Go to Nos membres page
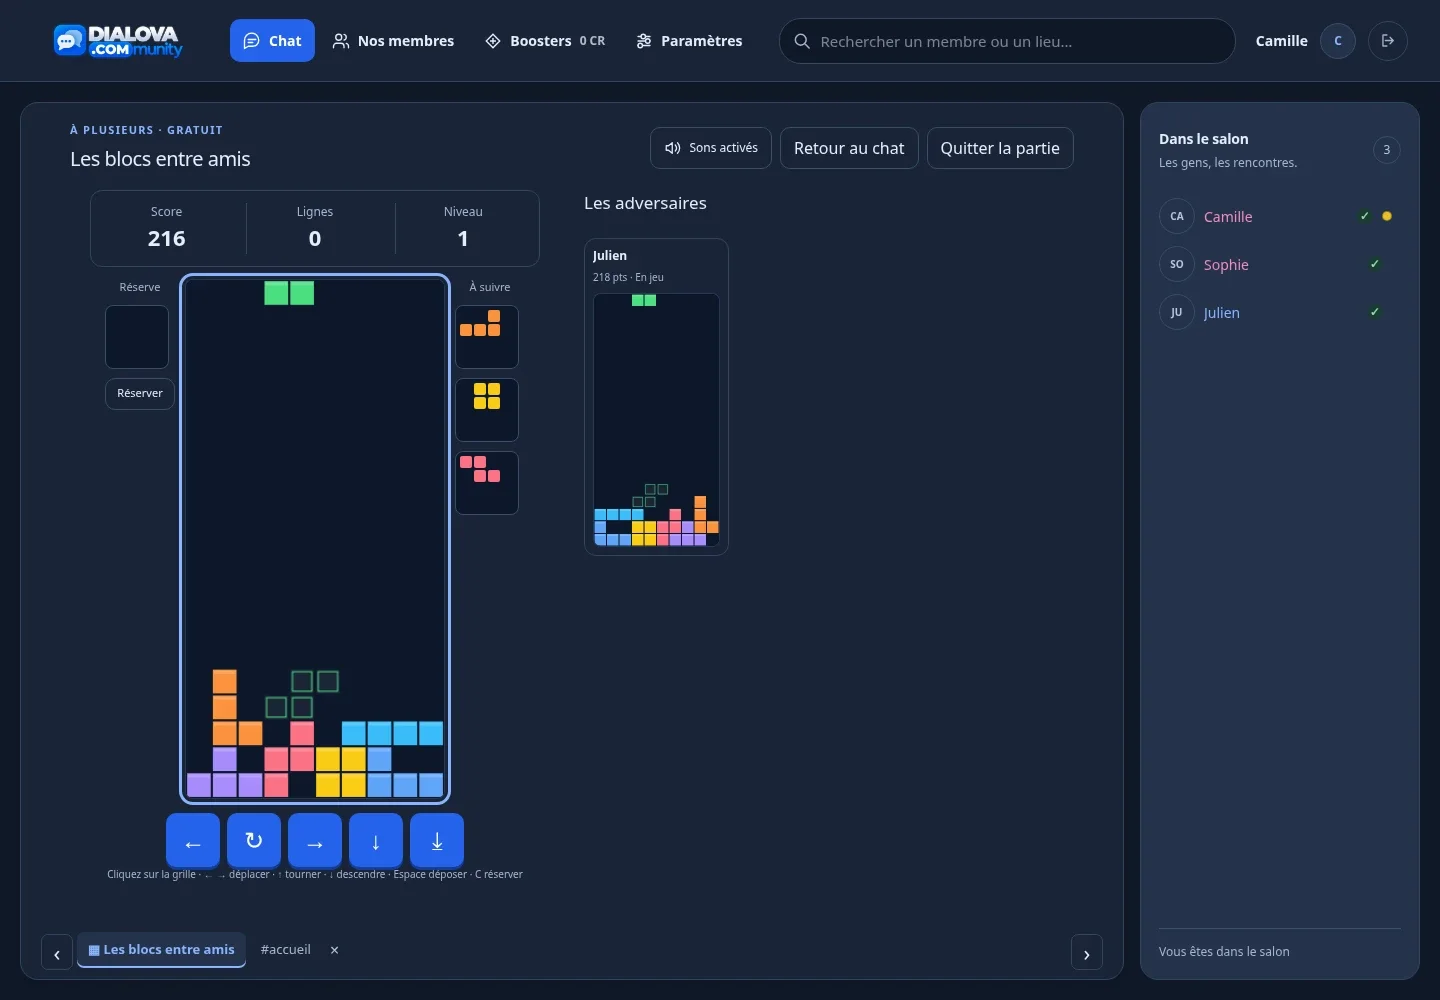1440x1000 pixels. tap(393, 41)
